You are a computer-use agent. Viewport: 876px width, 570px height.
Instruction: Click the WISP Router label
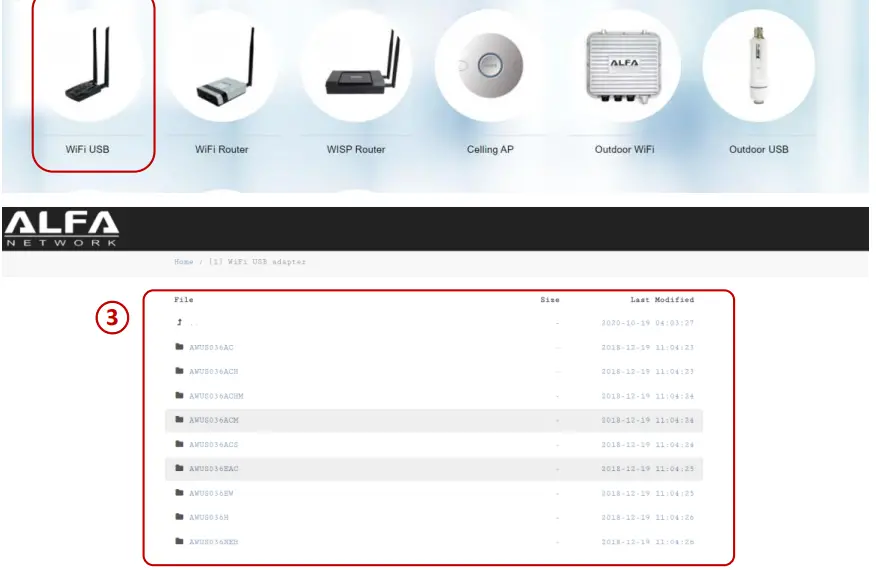(356, 149)
